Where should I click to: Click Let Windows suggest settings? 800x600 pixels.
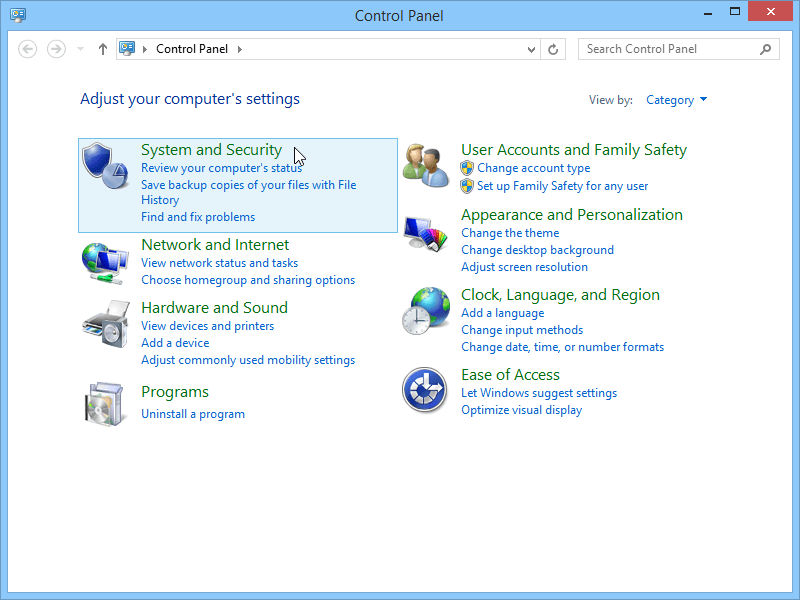coord(539,393)
